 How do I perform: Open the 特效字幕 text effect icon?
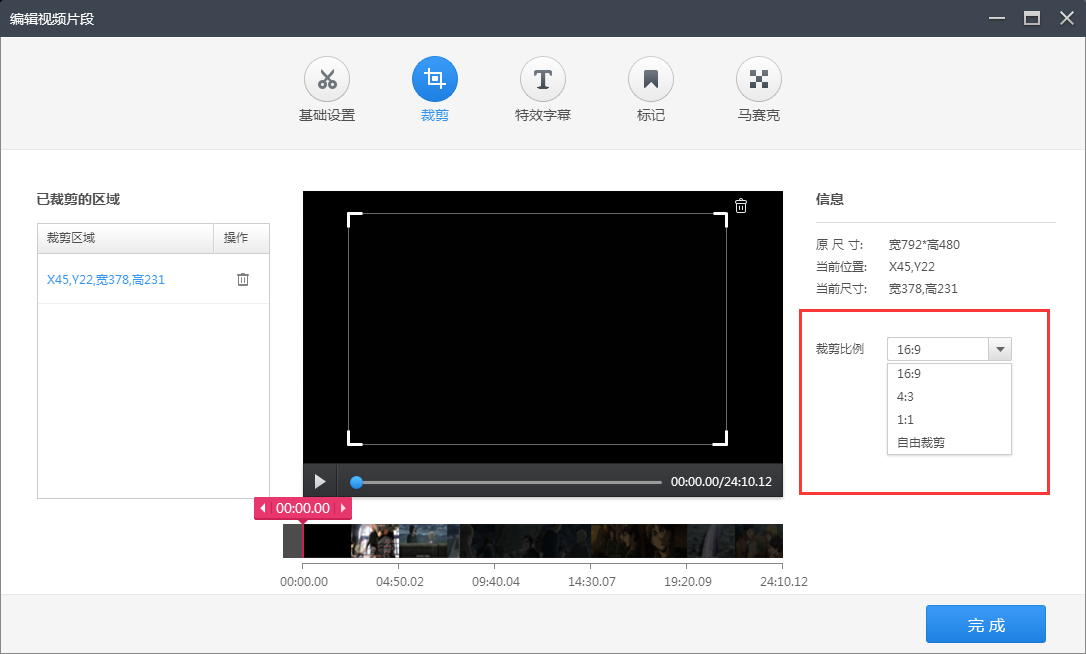(x=542, y=79)
